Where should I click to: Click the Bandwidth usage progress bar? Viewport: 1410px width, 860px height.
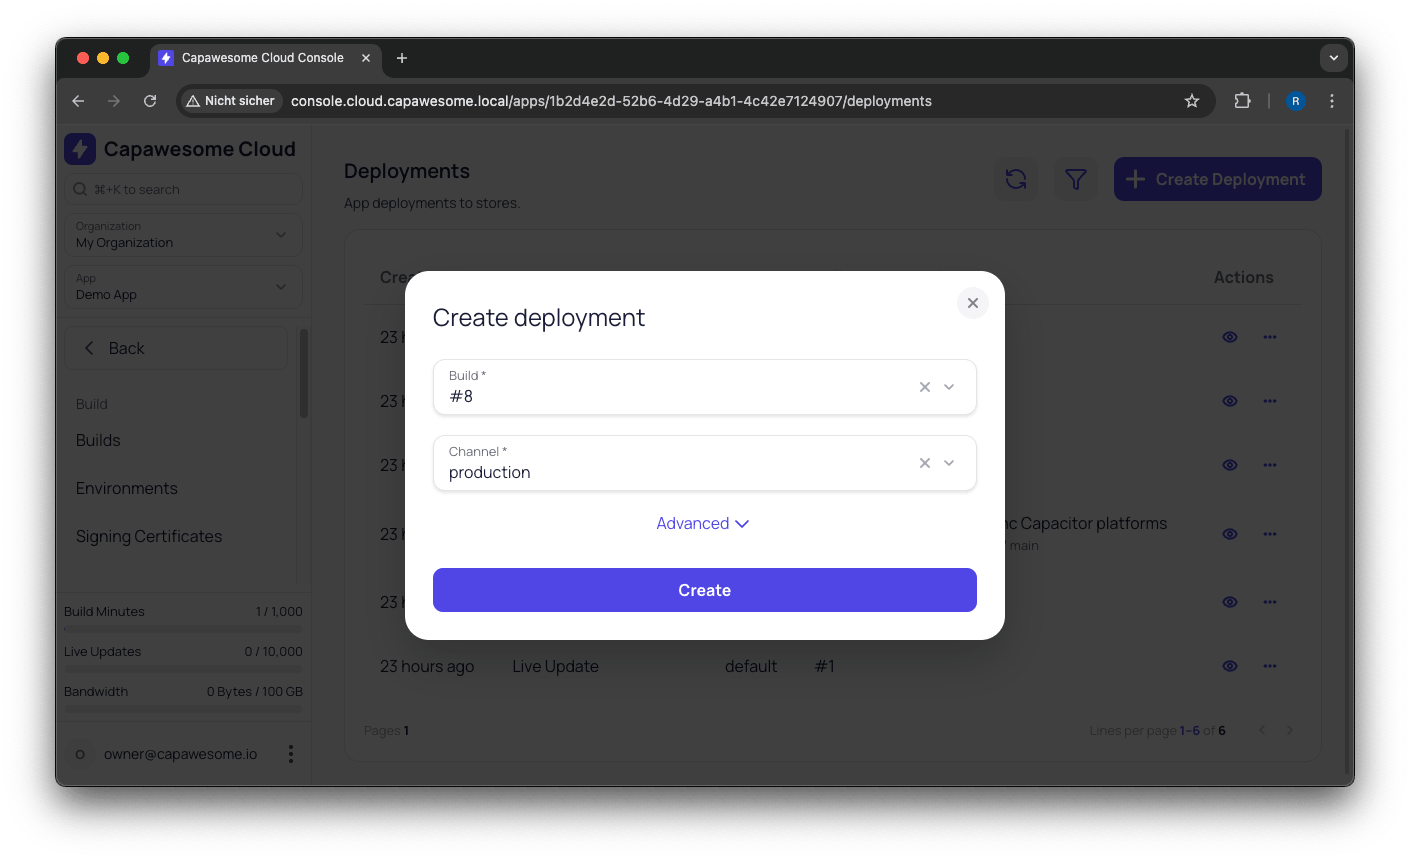pos(183,707)
